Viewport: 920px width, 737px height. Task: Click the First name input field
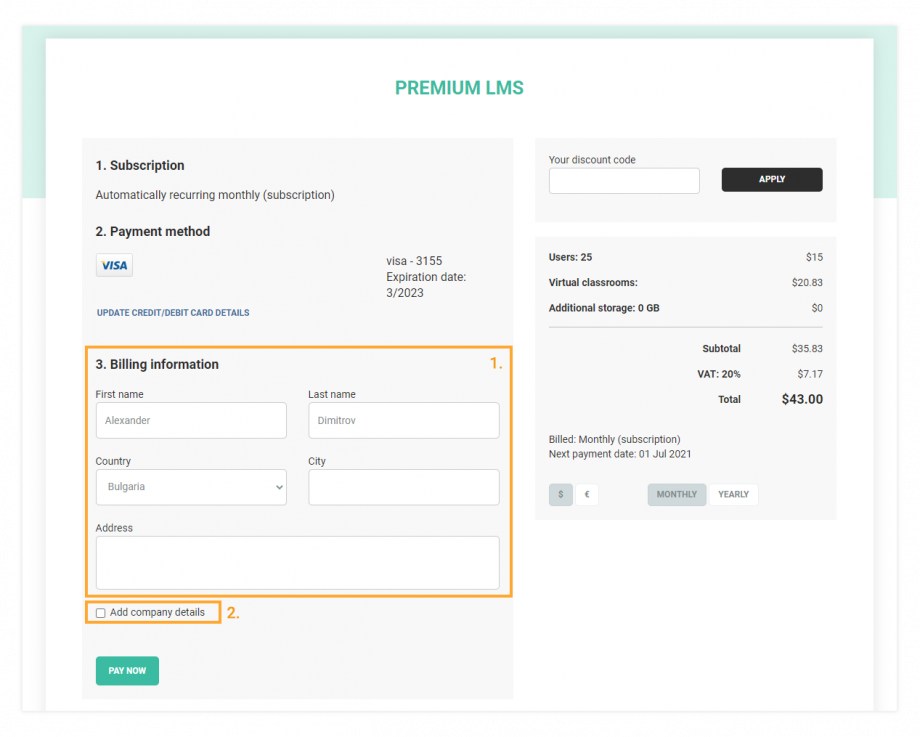tap(191, 421)
